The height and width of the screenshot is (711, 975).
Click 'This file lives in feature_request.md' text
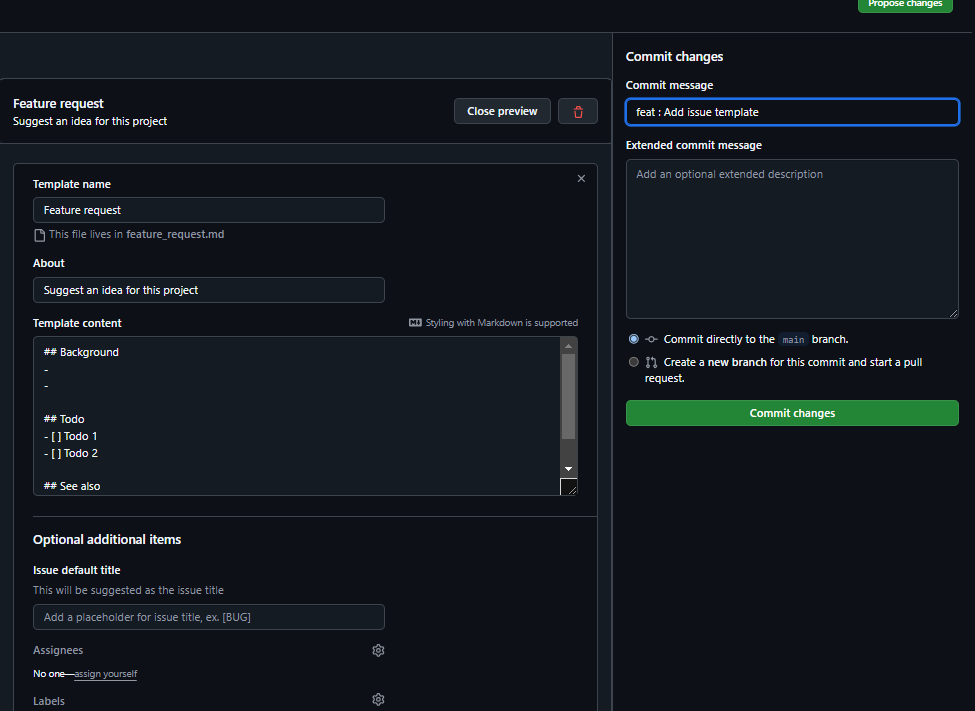coord(136,235)
